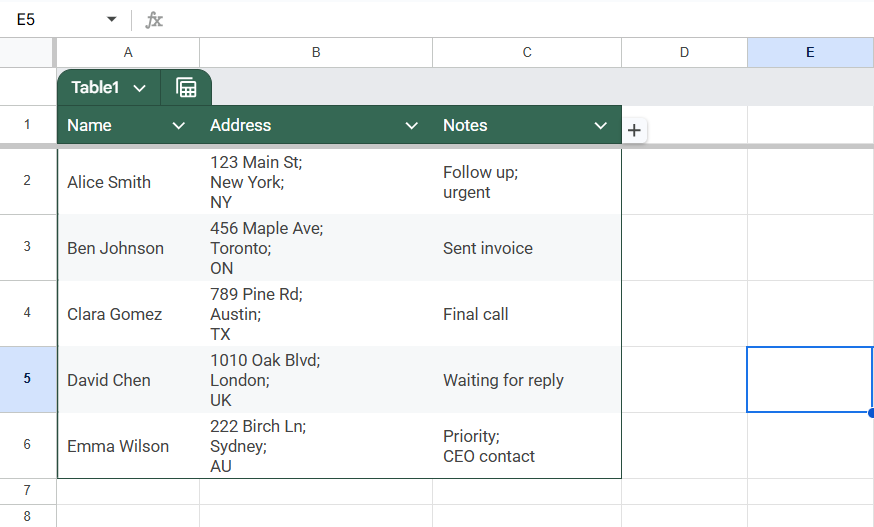Select the Clara Gomez cell

coord(128,313)
